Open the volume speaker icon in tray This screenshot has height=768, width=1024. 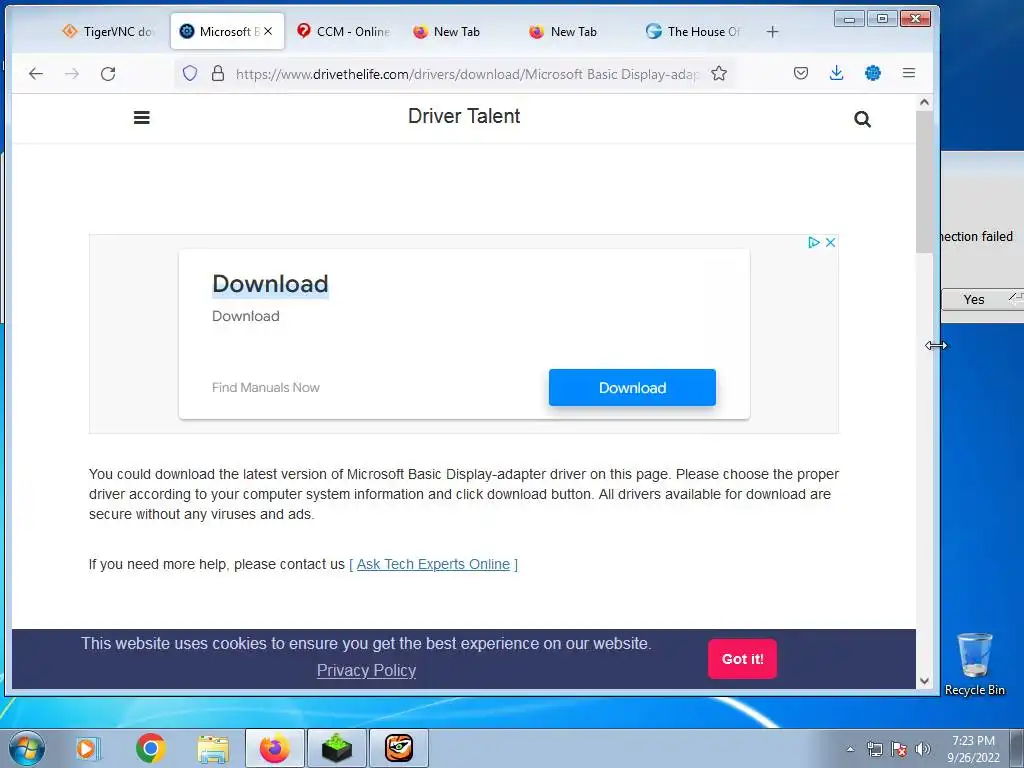(x=923, y=749)
